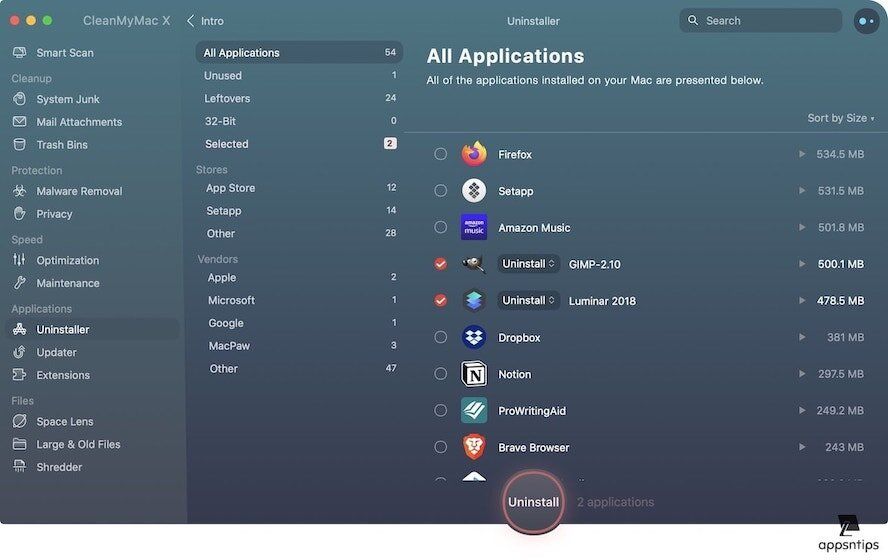Select the Leftovers filter
888x560 pixels.
coord(227,98)
